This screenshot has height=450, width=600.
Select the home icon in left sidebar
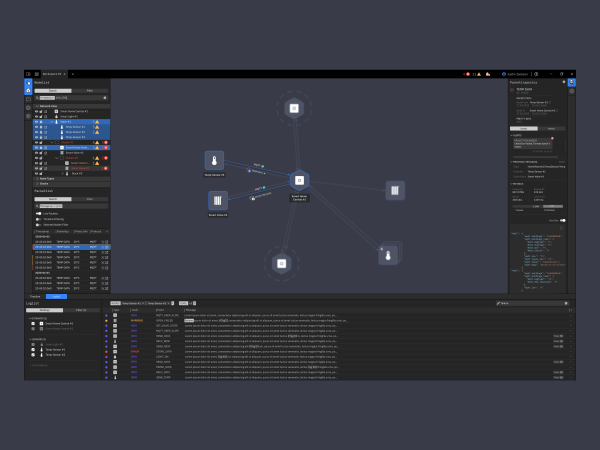pyautogui.click(x=28, y=91)
